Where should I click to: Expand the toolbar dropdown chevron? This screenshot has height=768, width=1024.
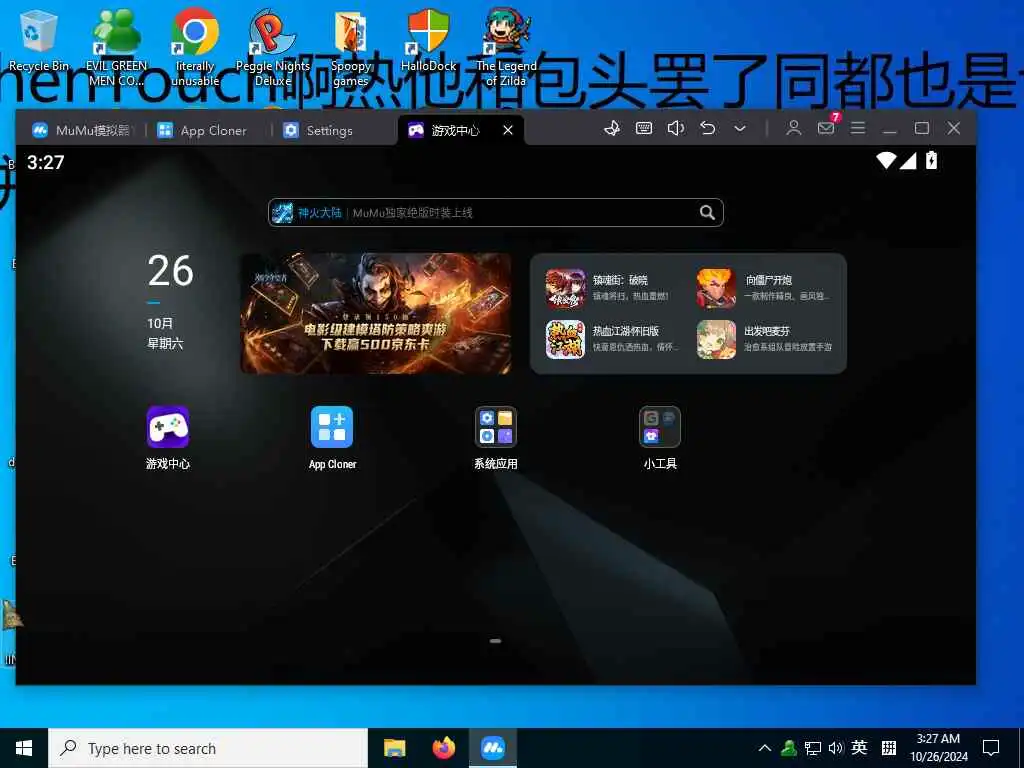pos(740,129)
